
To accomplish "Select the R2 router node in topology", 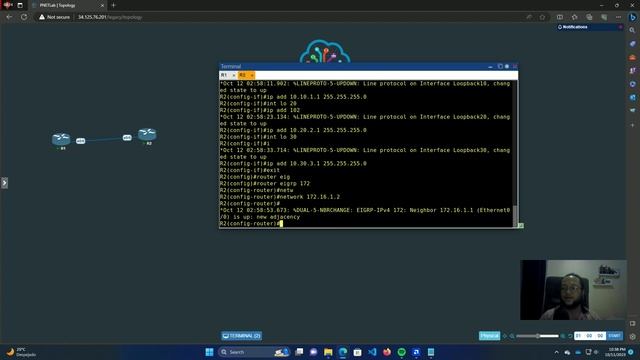I will tap(147, 134).
